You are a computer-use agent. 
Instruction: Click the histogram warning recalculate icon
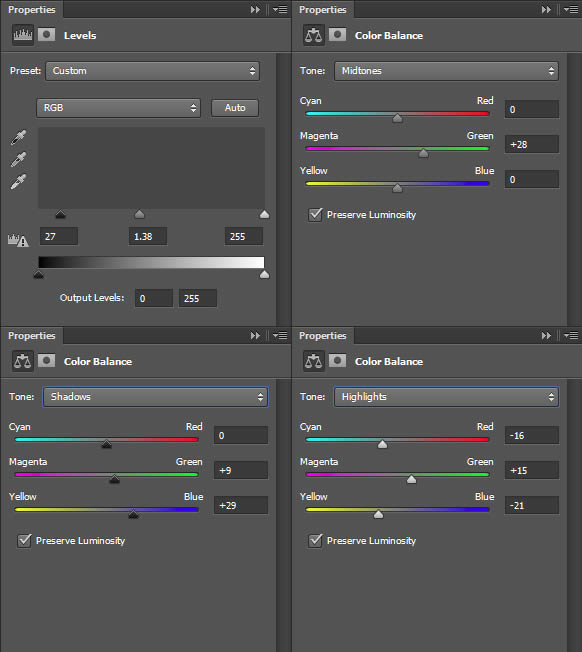click(18, 240)
